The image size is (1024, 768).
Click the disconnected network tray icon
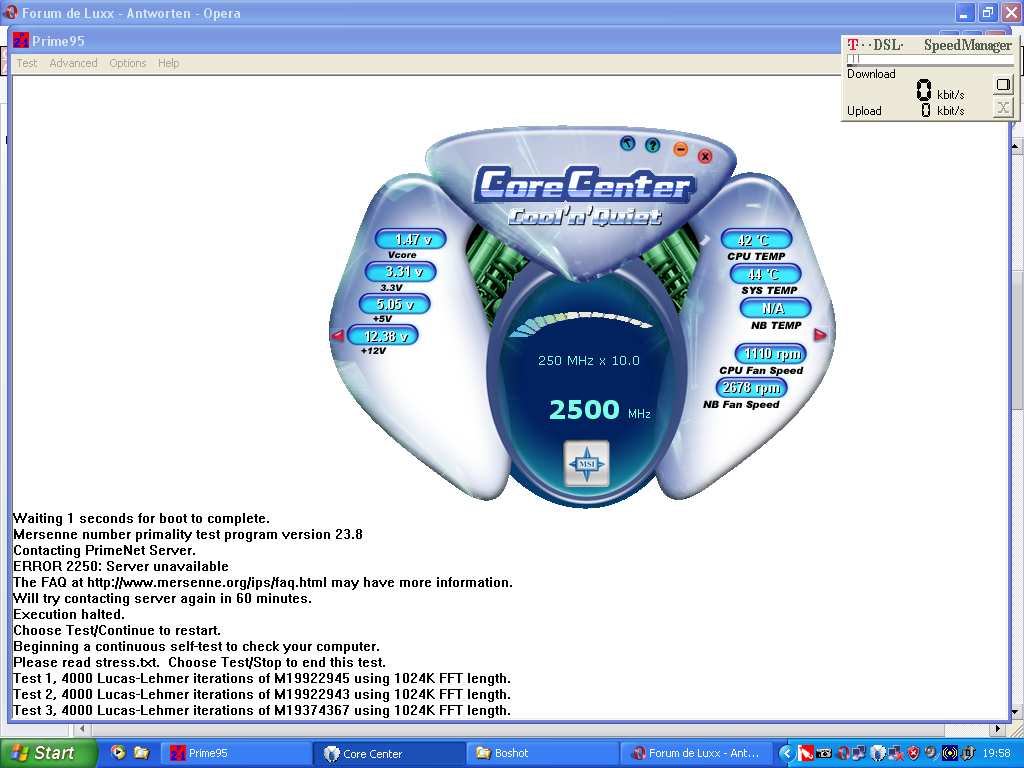point(895,753)
